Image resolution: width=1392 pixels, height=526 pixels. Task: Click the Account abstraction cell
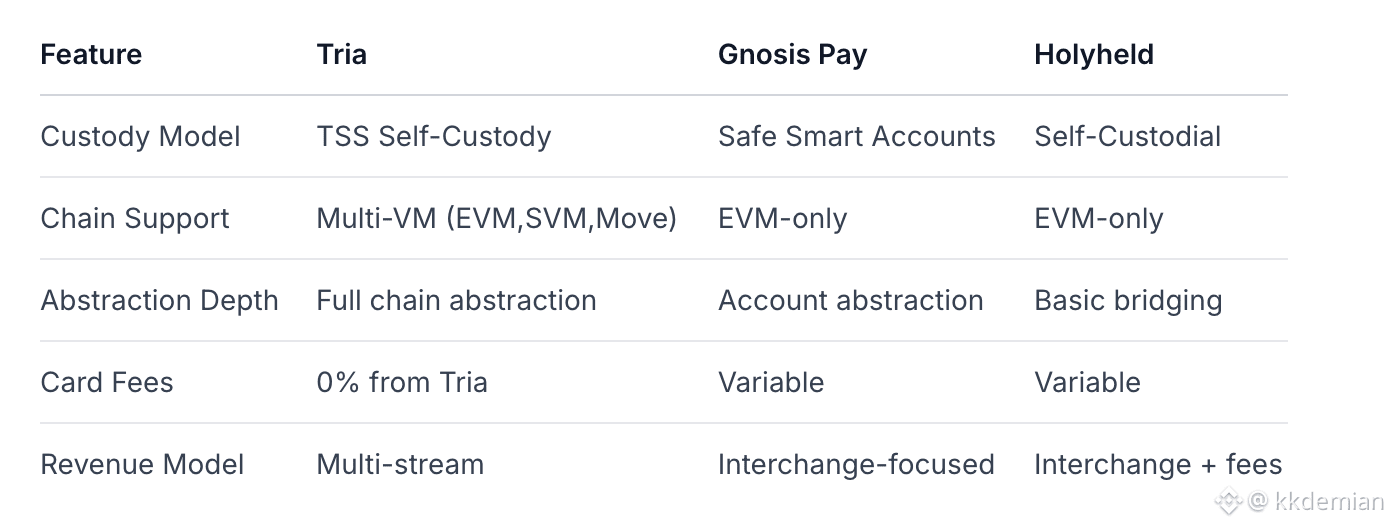(x=851, y=300)
